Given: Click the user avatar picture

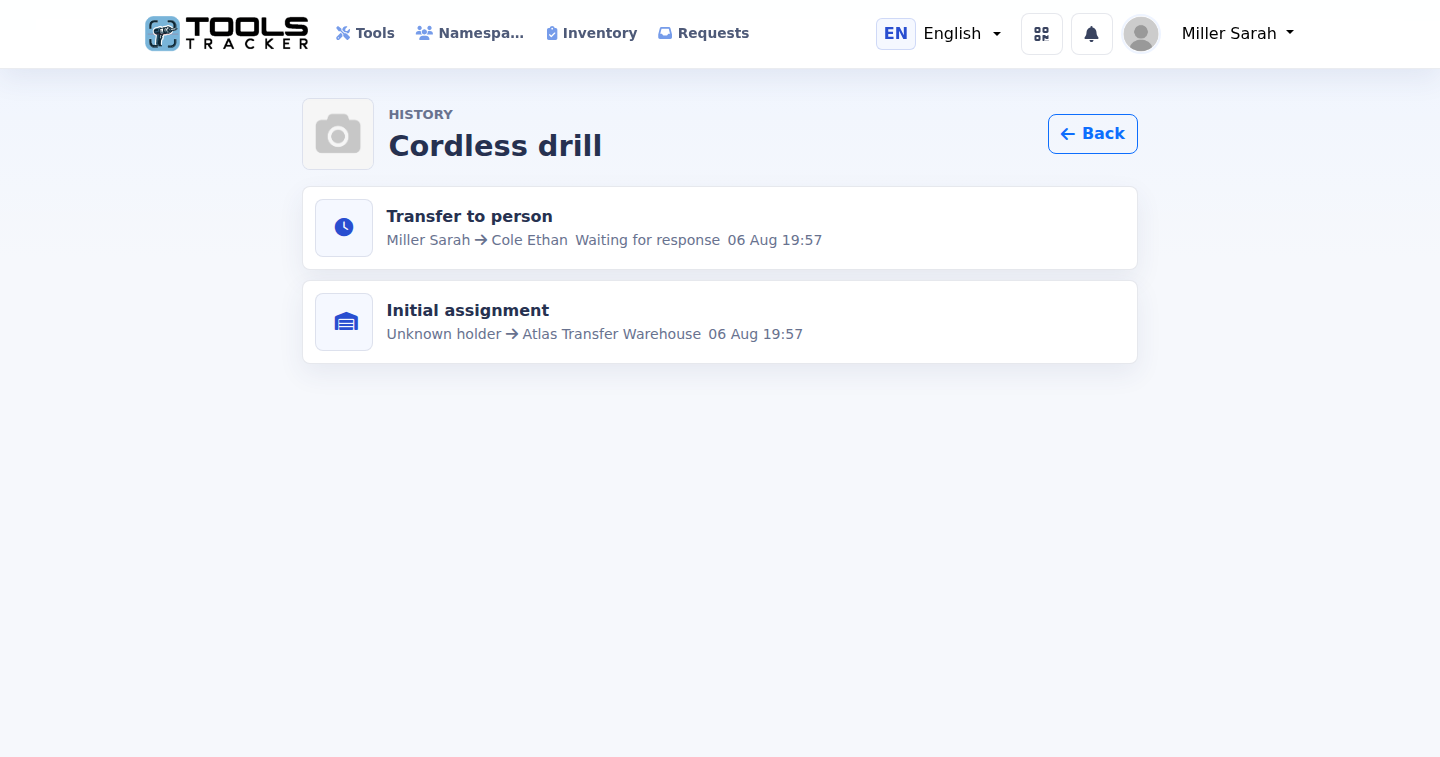Looking at the screenshot, I should click(1141, 34).
